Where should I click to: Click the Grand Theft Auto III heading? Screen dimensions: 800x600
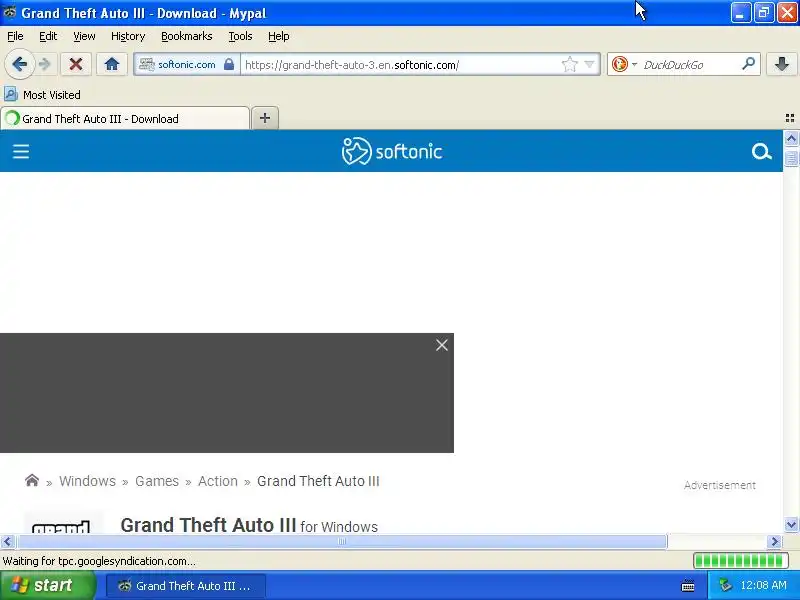208,524
